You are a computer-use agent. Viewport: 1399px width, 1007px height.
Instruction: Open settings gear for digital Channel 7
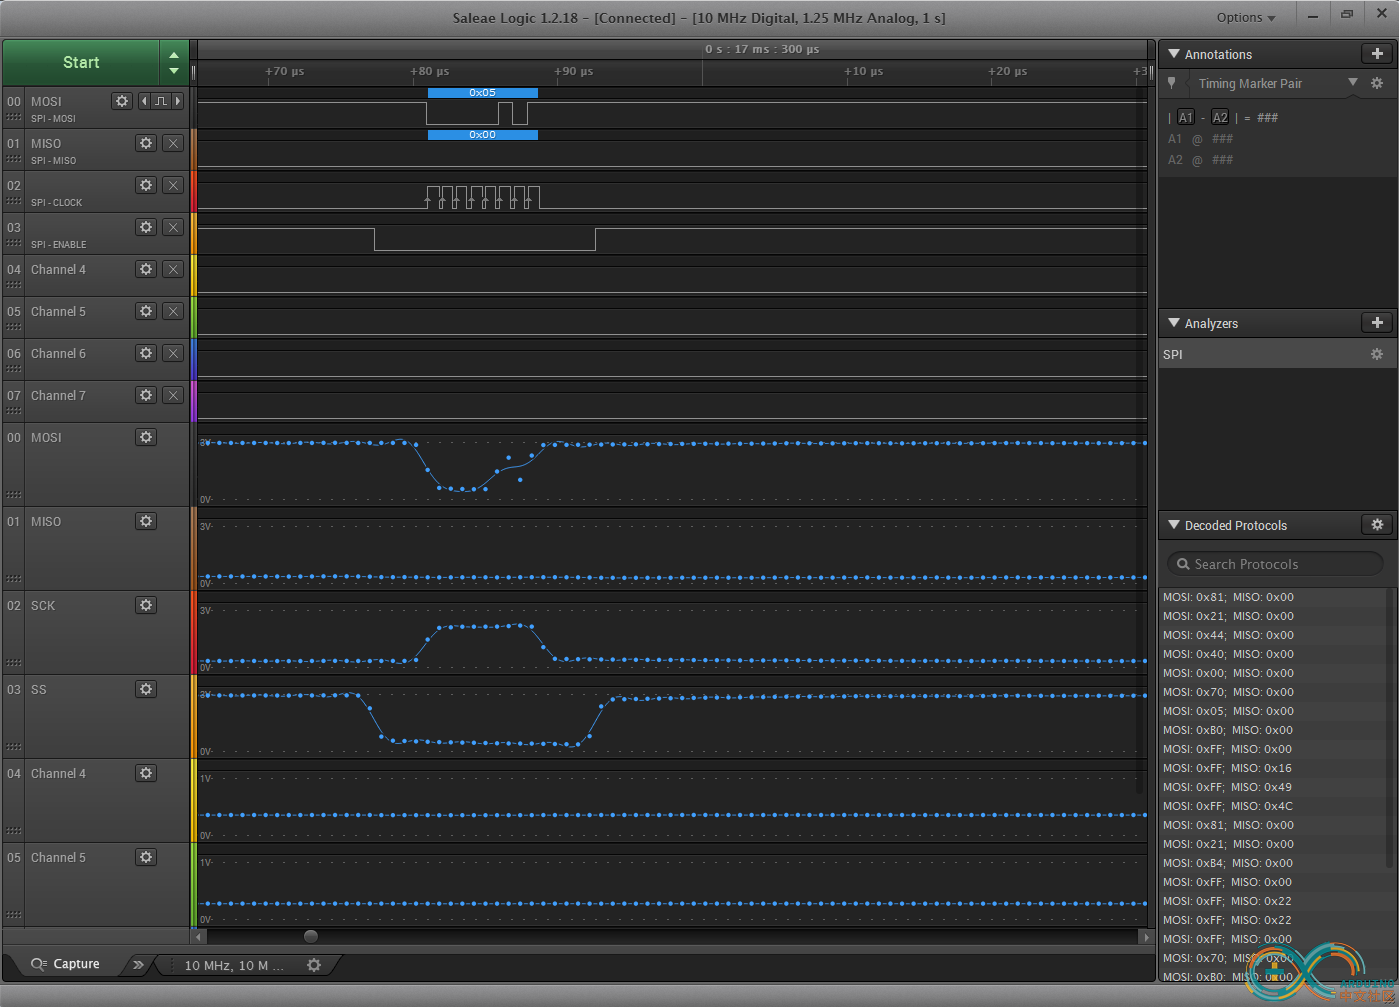(x=146, y=395)
